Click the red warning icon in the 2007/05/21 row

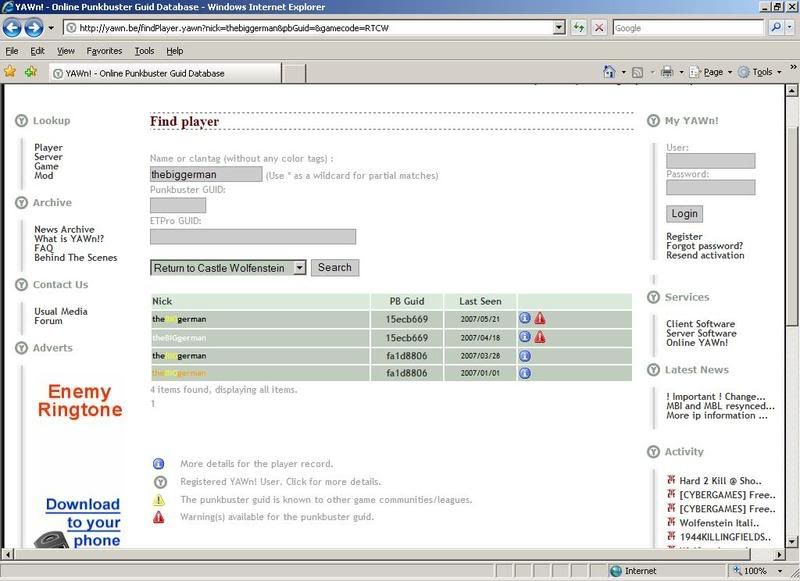pos(540,318)
